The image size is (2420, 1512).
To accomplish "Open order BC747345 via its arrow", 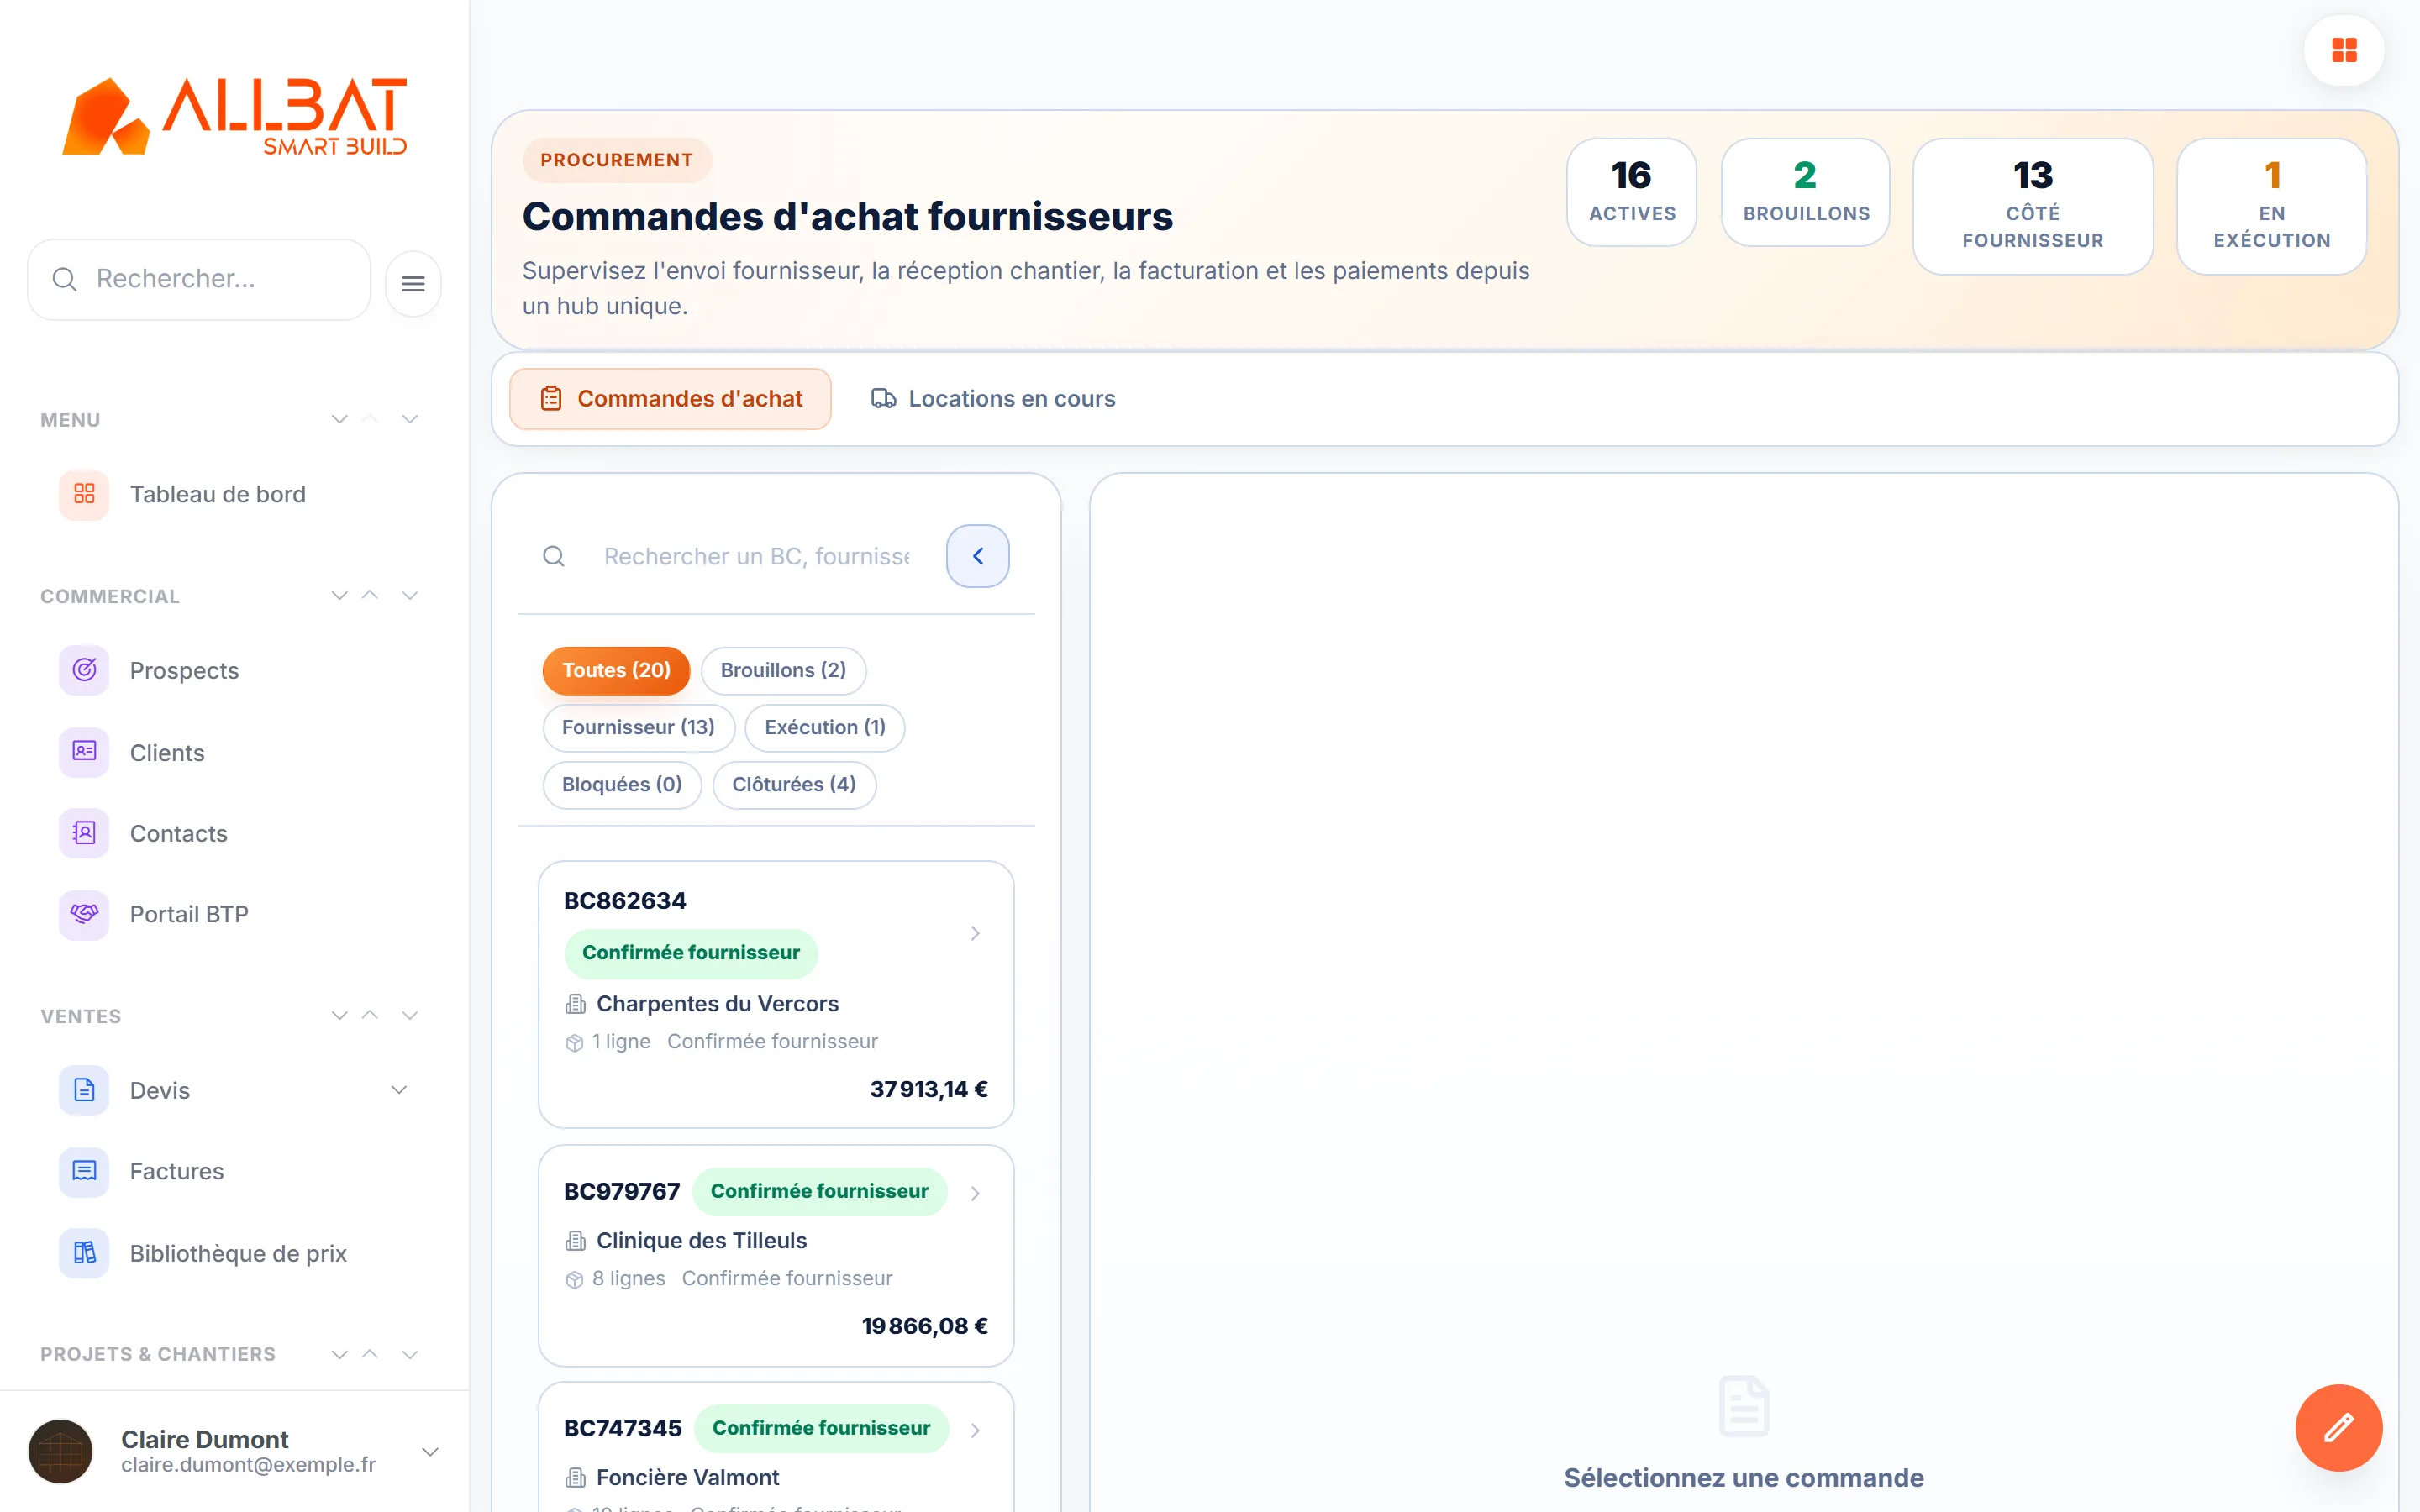I will coord(975,1430).
